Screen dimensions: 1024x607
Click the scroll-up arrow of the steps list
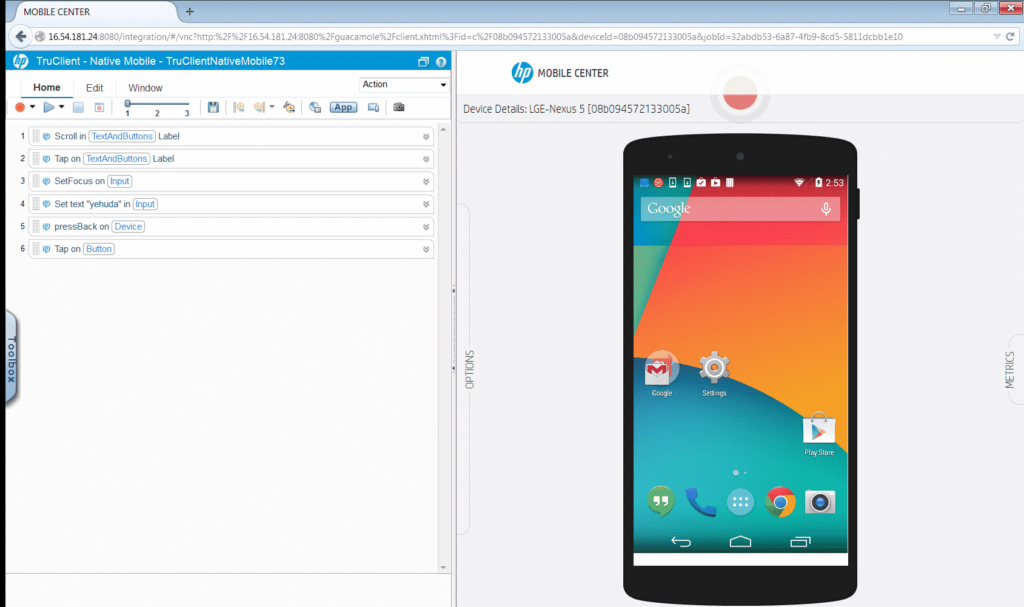tap(443, 129)
